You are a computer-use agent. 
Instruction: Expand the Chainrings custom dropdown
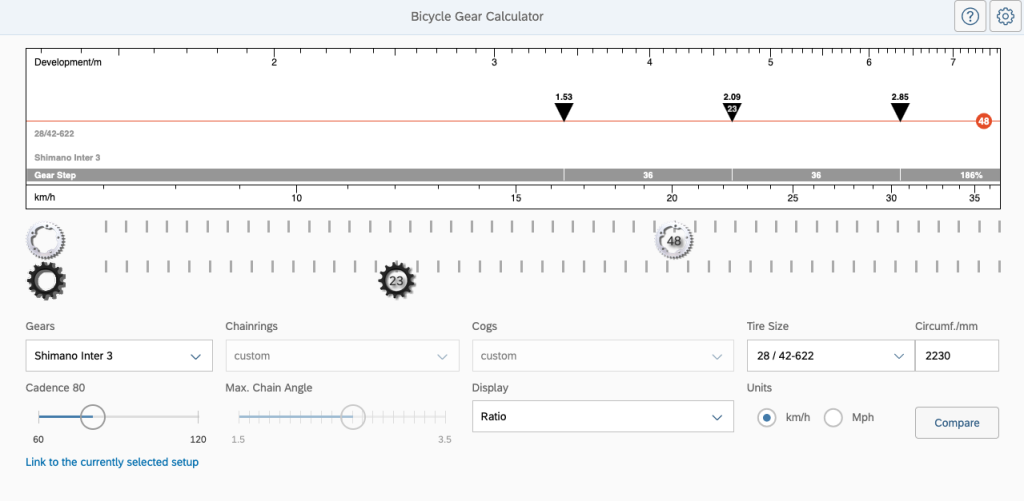(x=342, y=356)
